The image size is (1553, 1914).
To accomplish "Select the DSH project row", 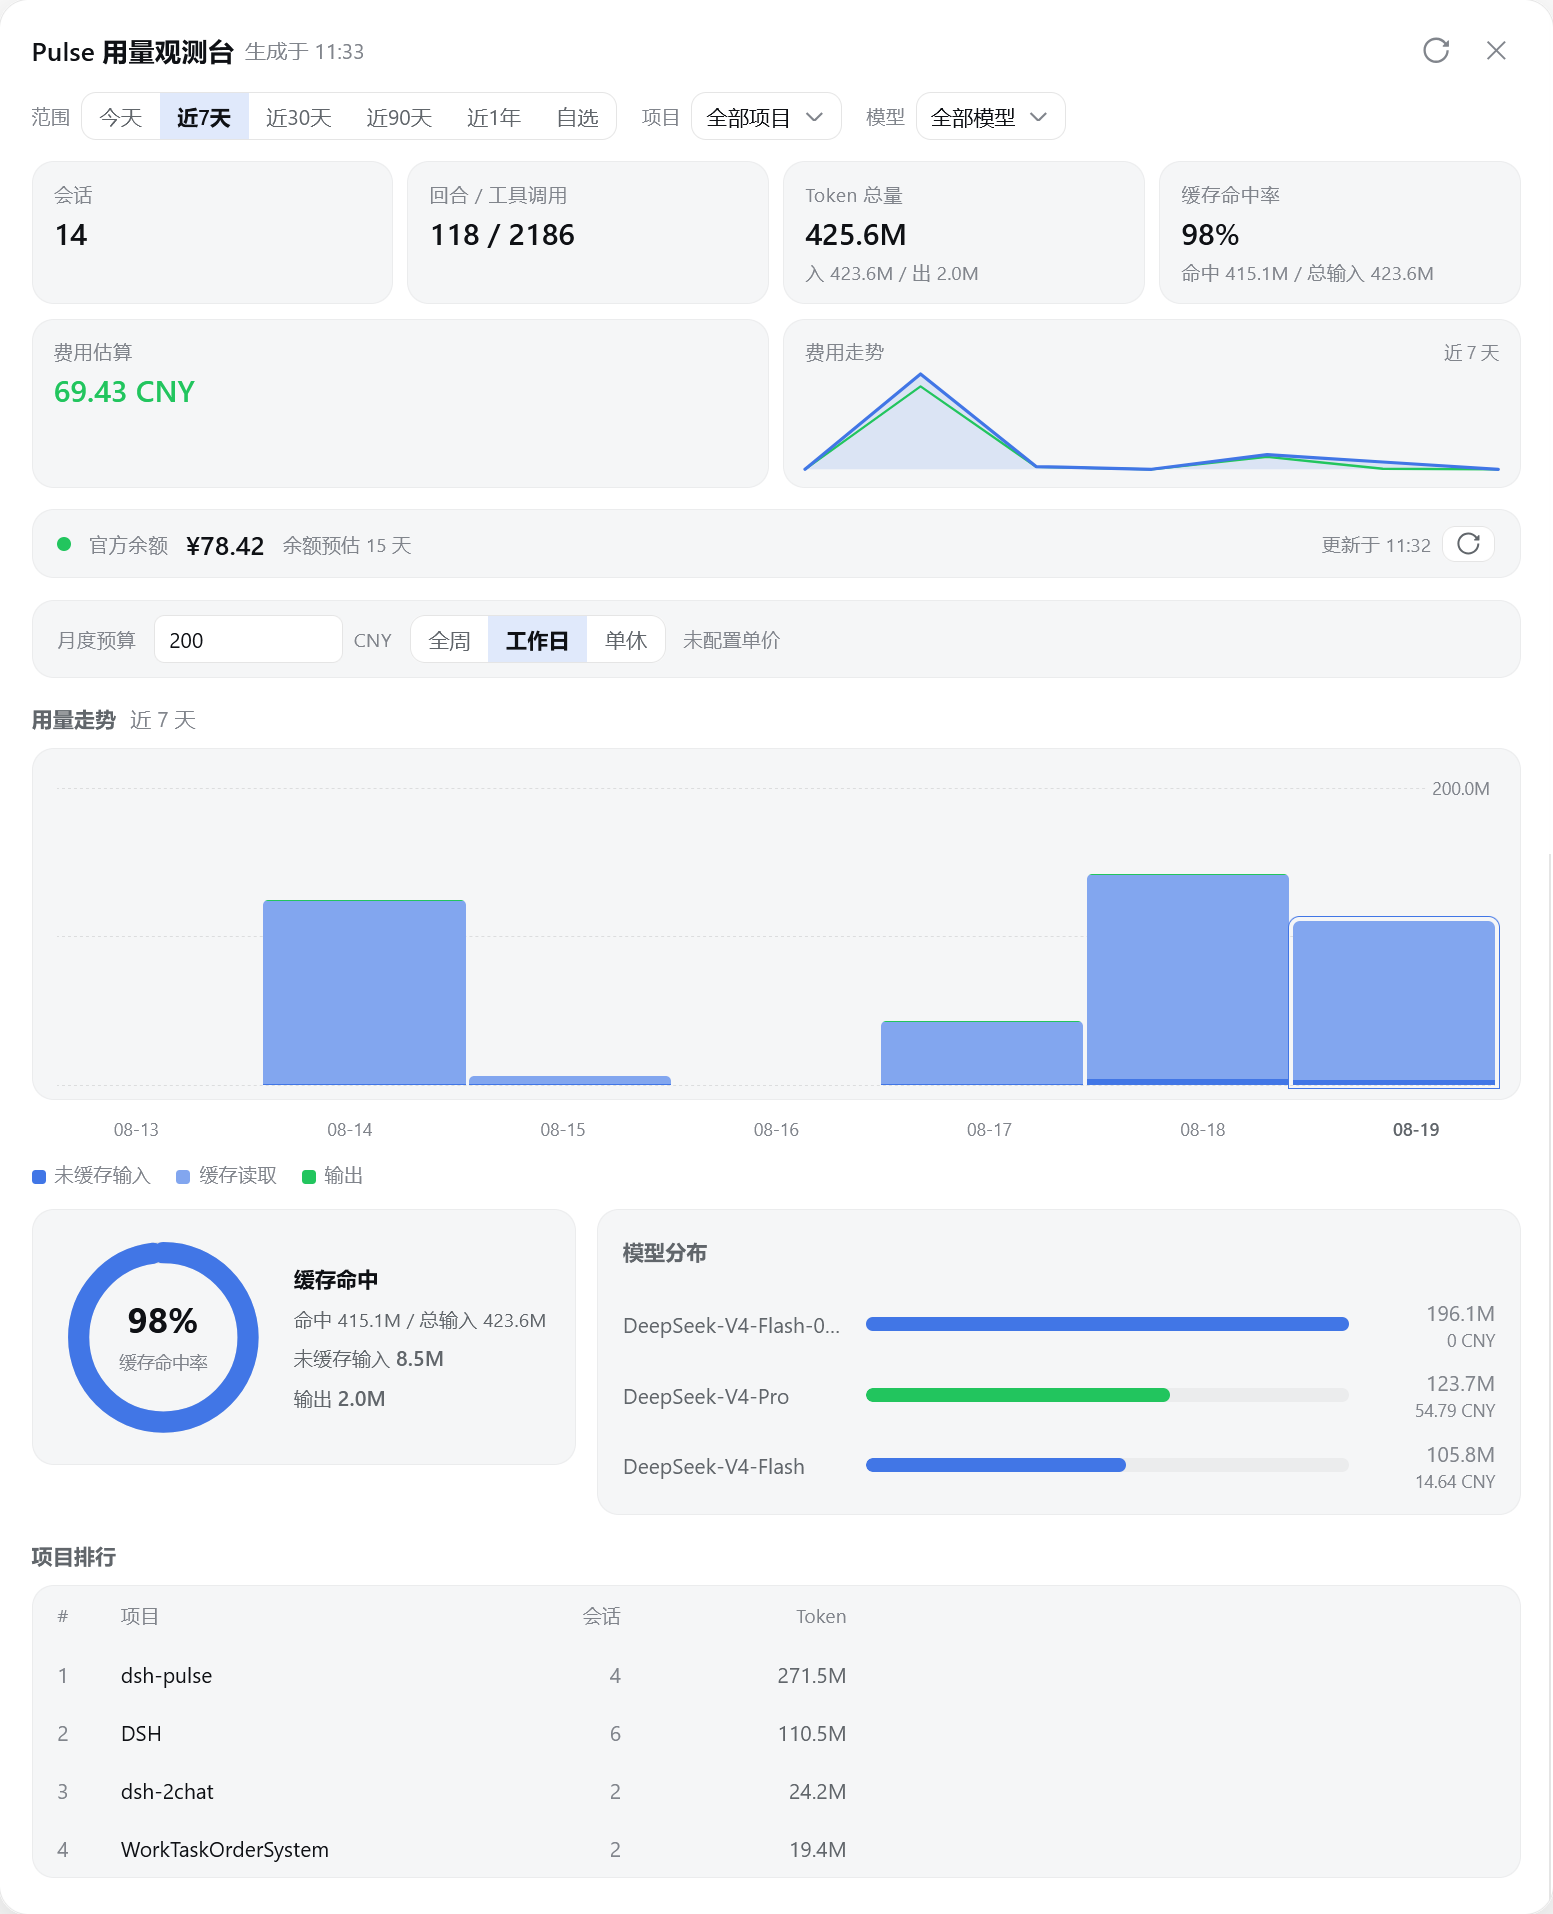I will coord(776,1734).
